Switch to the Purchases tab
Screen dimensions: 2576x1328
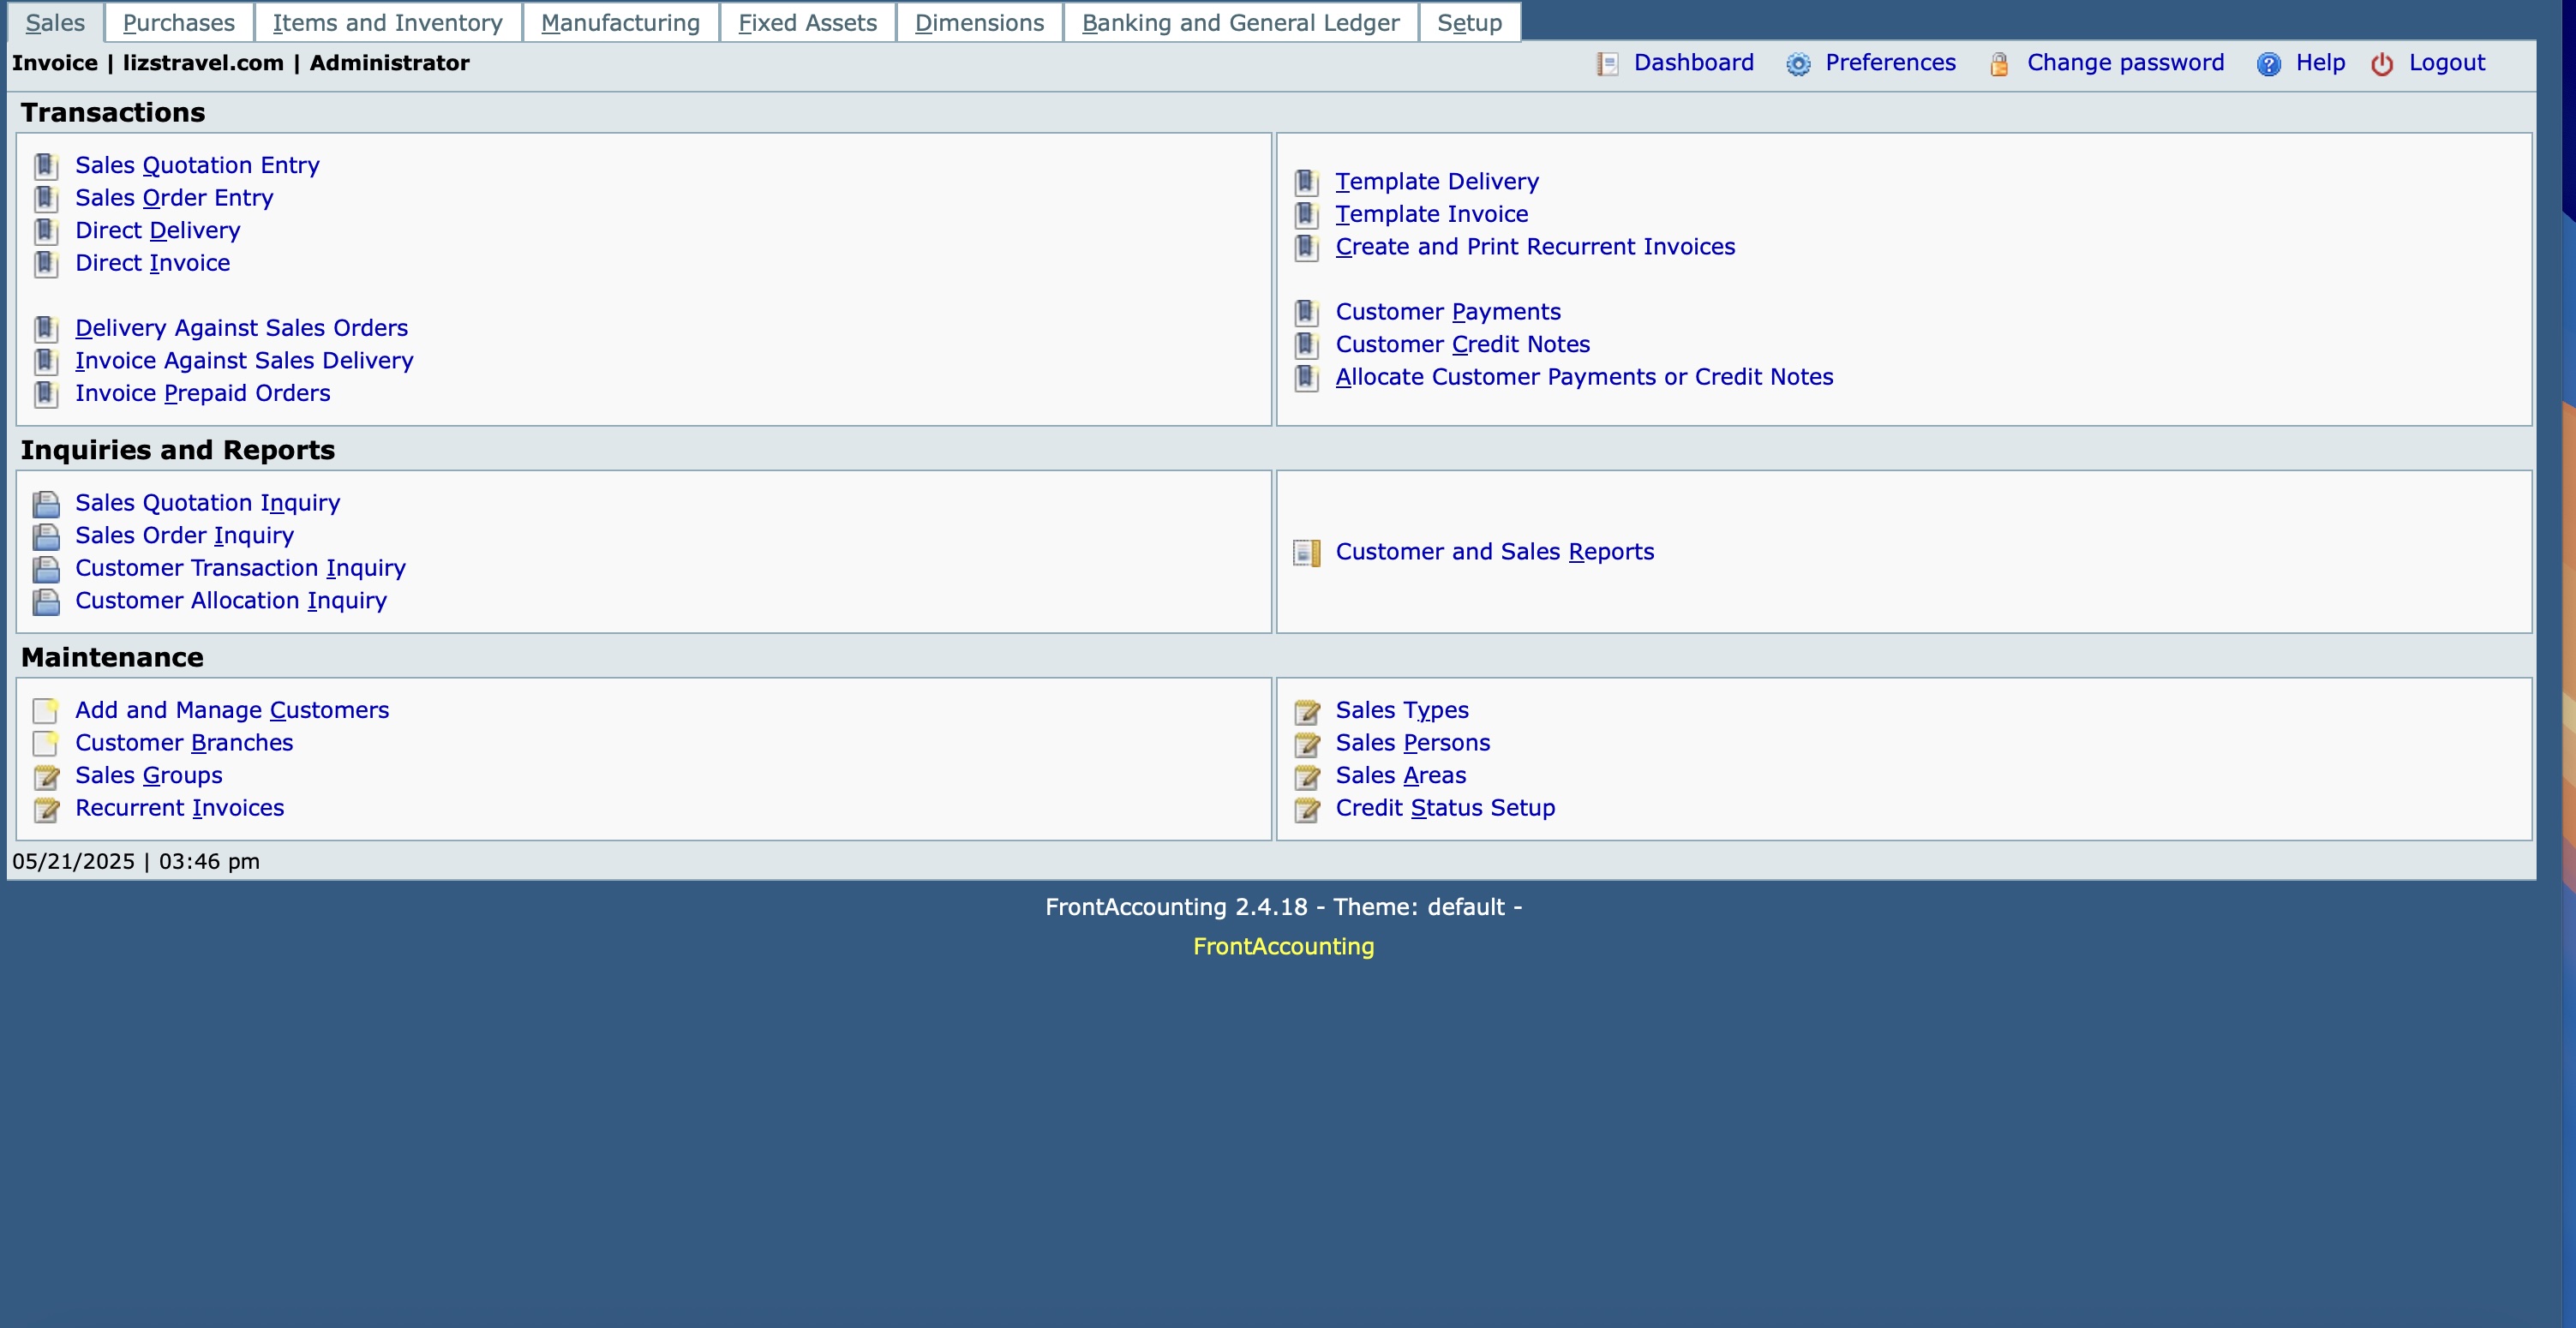176,22
